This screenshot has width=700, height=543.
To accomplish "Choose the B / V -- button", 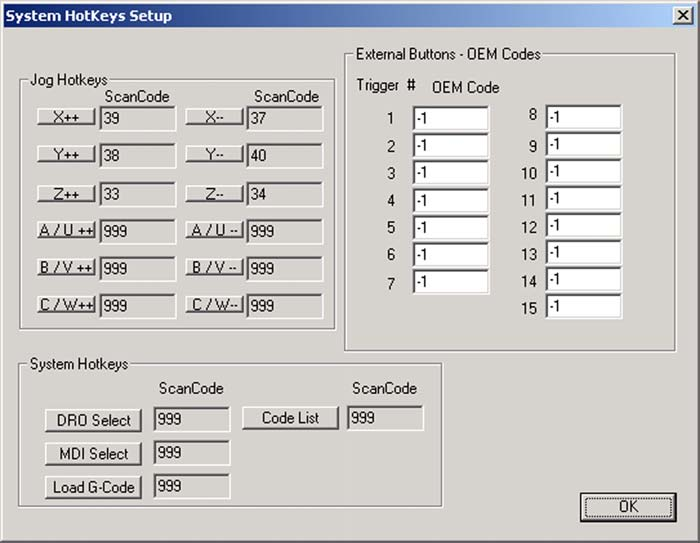I will click(214, 267).
